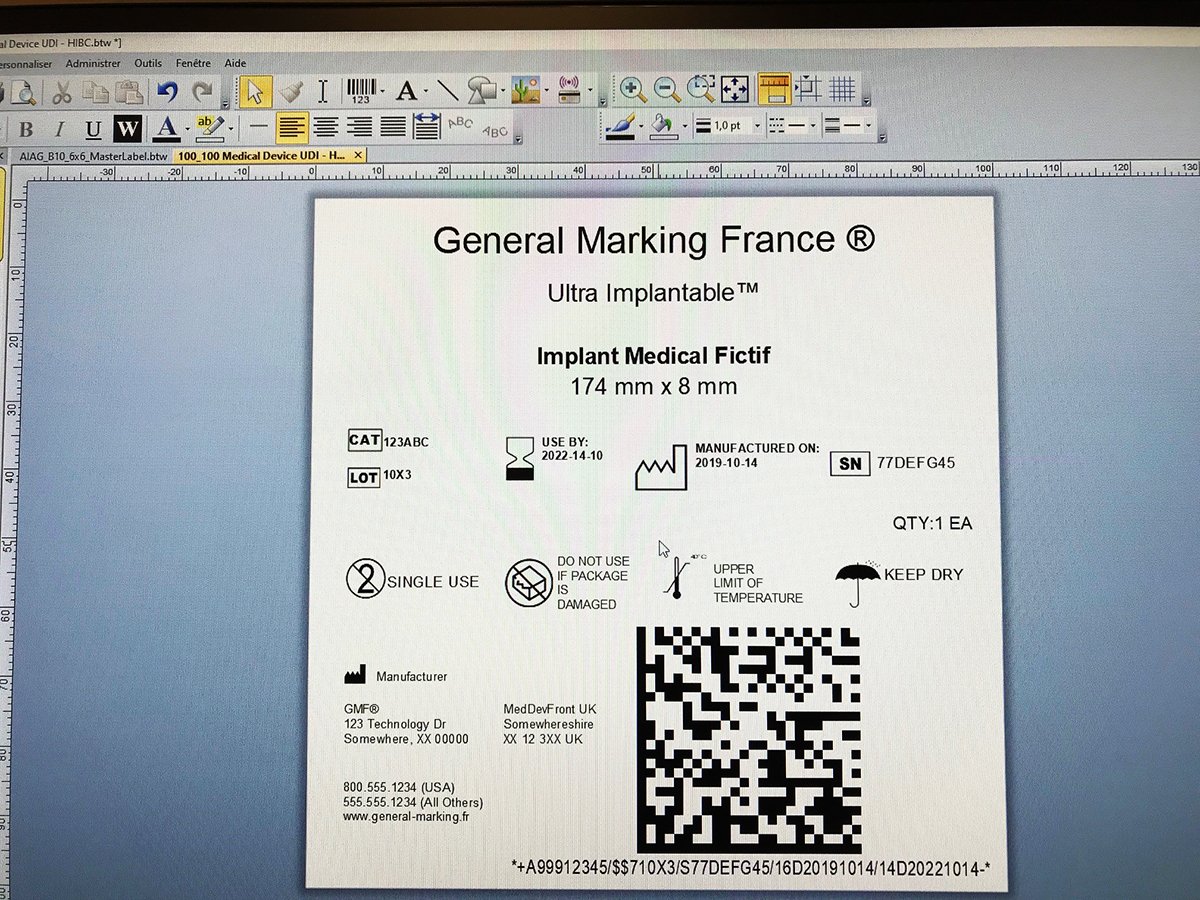
Task: Click the slanted ABC text icon
Action: (x=494, y=130)
